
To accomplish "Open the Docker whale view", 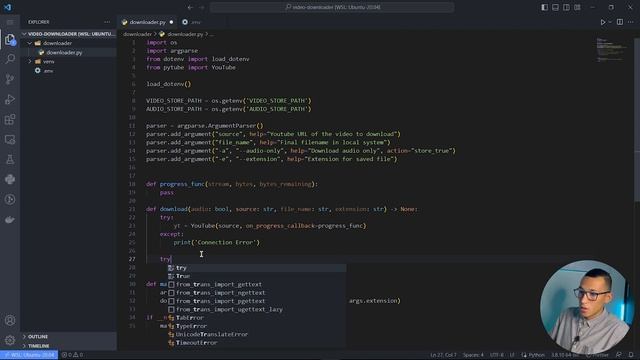I will tap(10, 220).
